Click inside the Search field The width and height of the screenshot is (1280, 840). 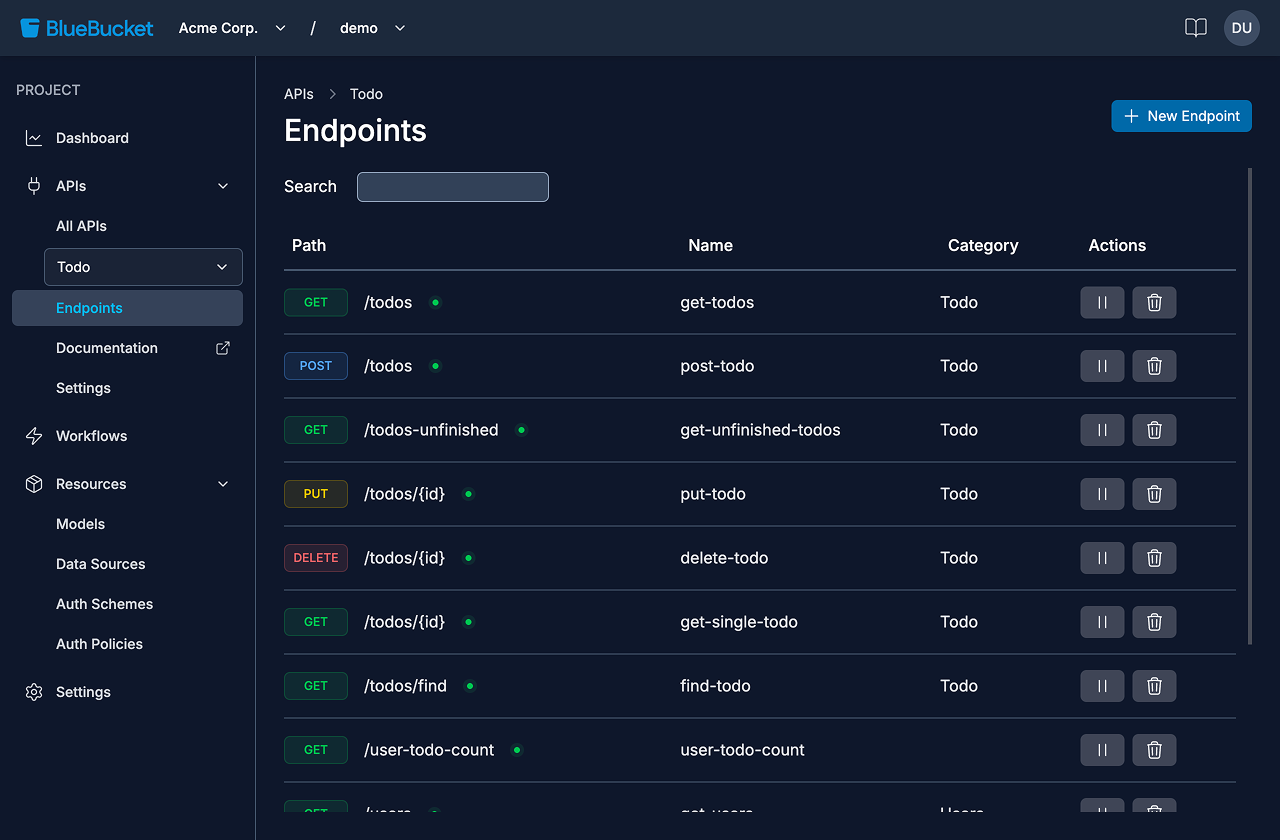[x=452, y=187]
